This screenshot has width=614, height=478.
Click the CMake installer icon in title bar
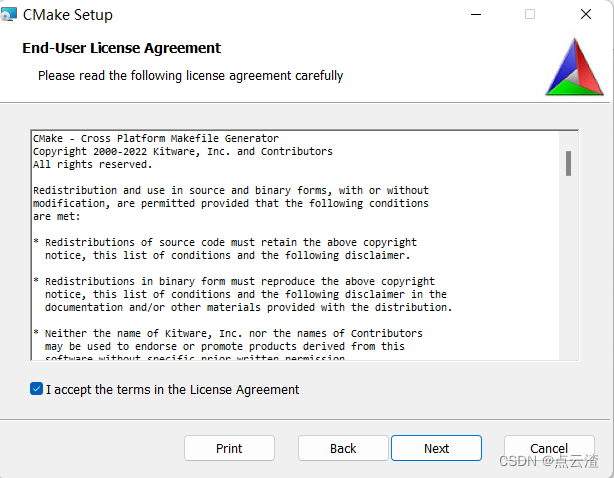(x=9, y=15)
